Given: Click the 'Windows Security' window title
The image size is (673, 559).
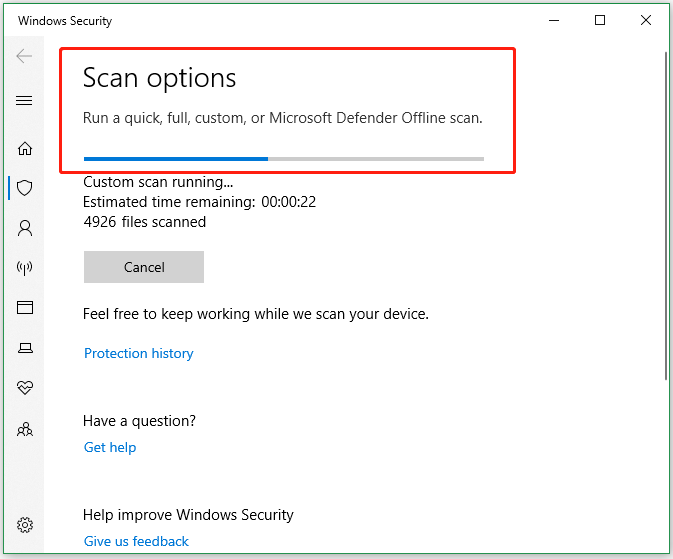Looking at the screenshot, I should click(x=65, y=21).
